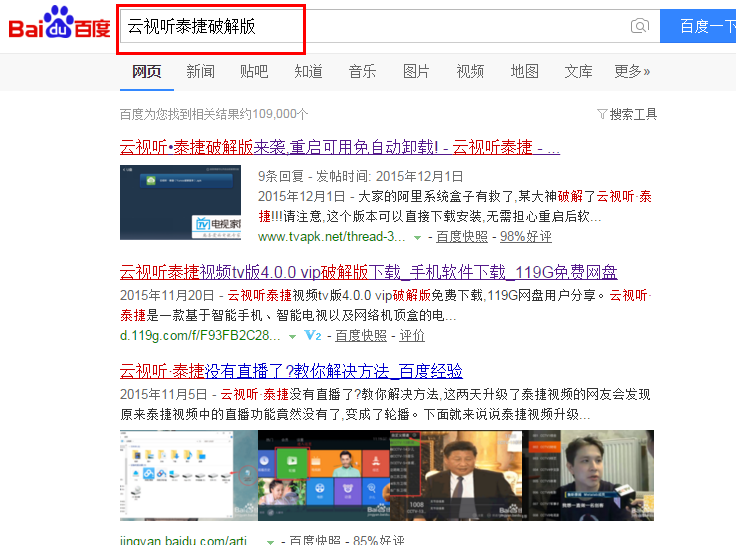Expand the 更多» menu

(x=632, y=71)
